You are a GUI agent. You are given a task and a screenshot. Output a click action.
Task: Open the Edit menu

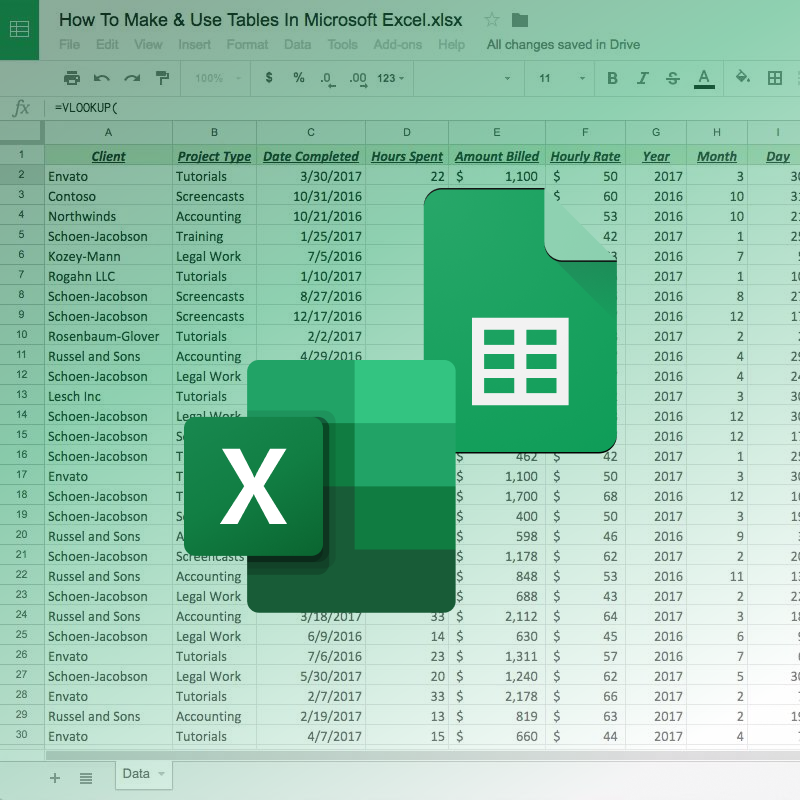(107, 44)
